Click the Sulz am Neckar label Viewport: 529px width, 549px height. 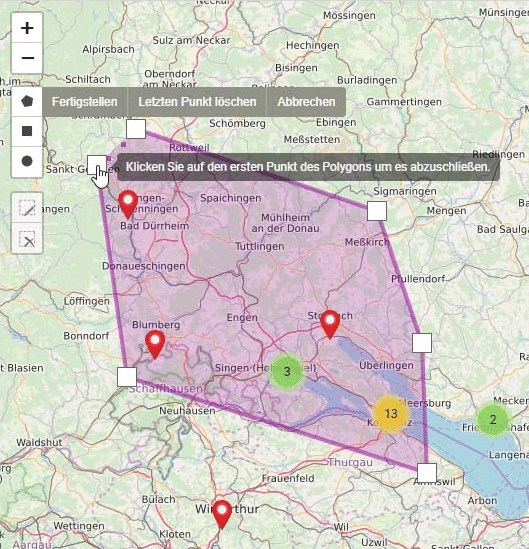click(x=192, y=41)
